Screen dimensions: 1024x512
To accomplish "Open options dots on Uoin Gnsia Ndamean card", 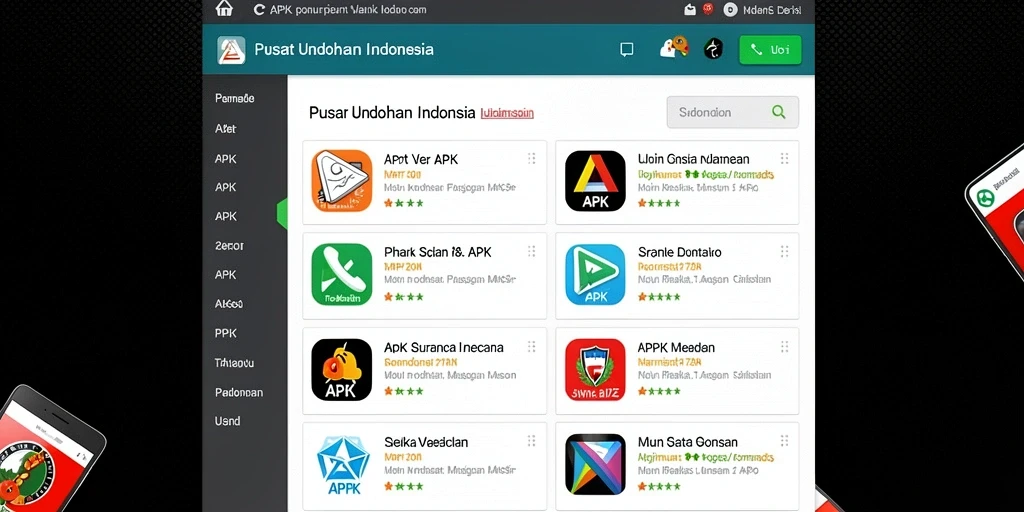I will pos(784,159).
